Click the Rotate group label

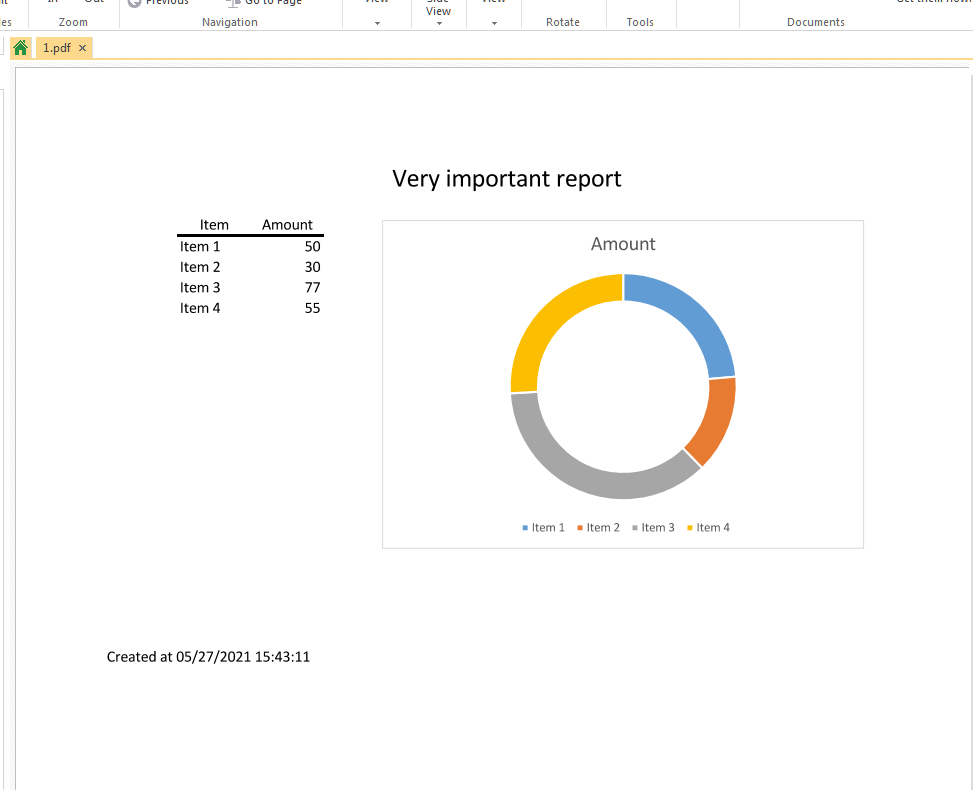pos(563,22)
